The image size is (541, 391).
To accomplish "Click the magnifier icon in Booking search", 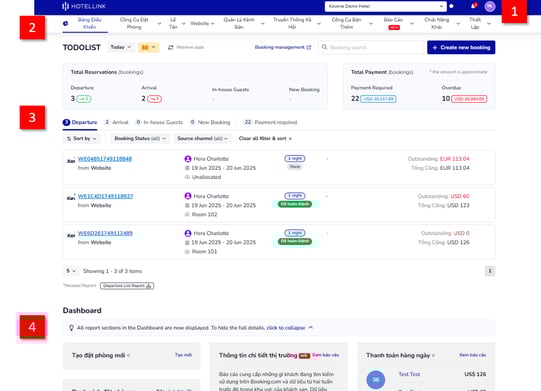I will click(x=324, y=47).
